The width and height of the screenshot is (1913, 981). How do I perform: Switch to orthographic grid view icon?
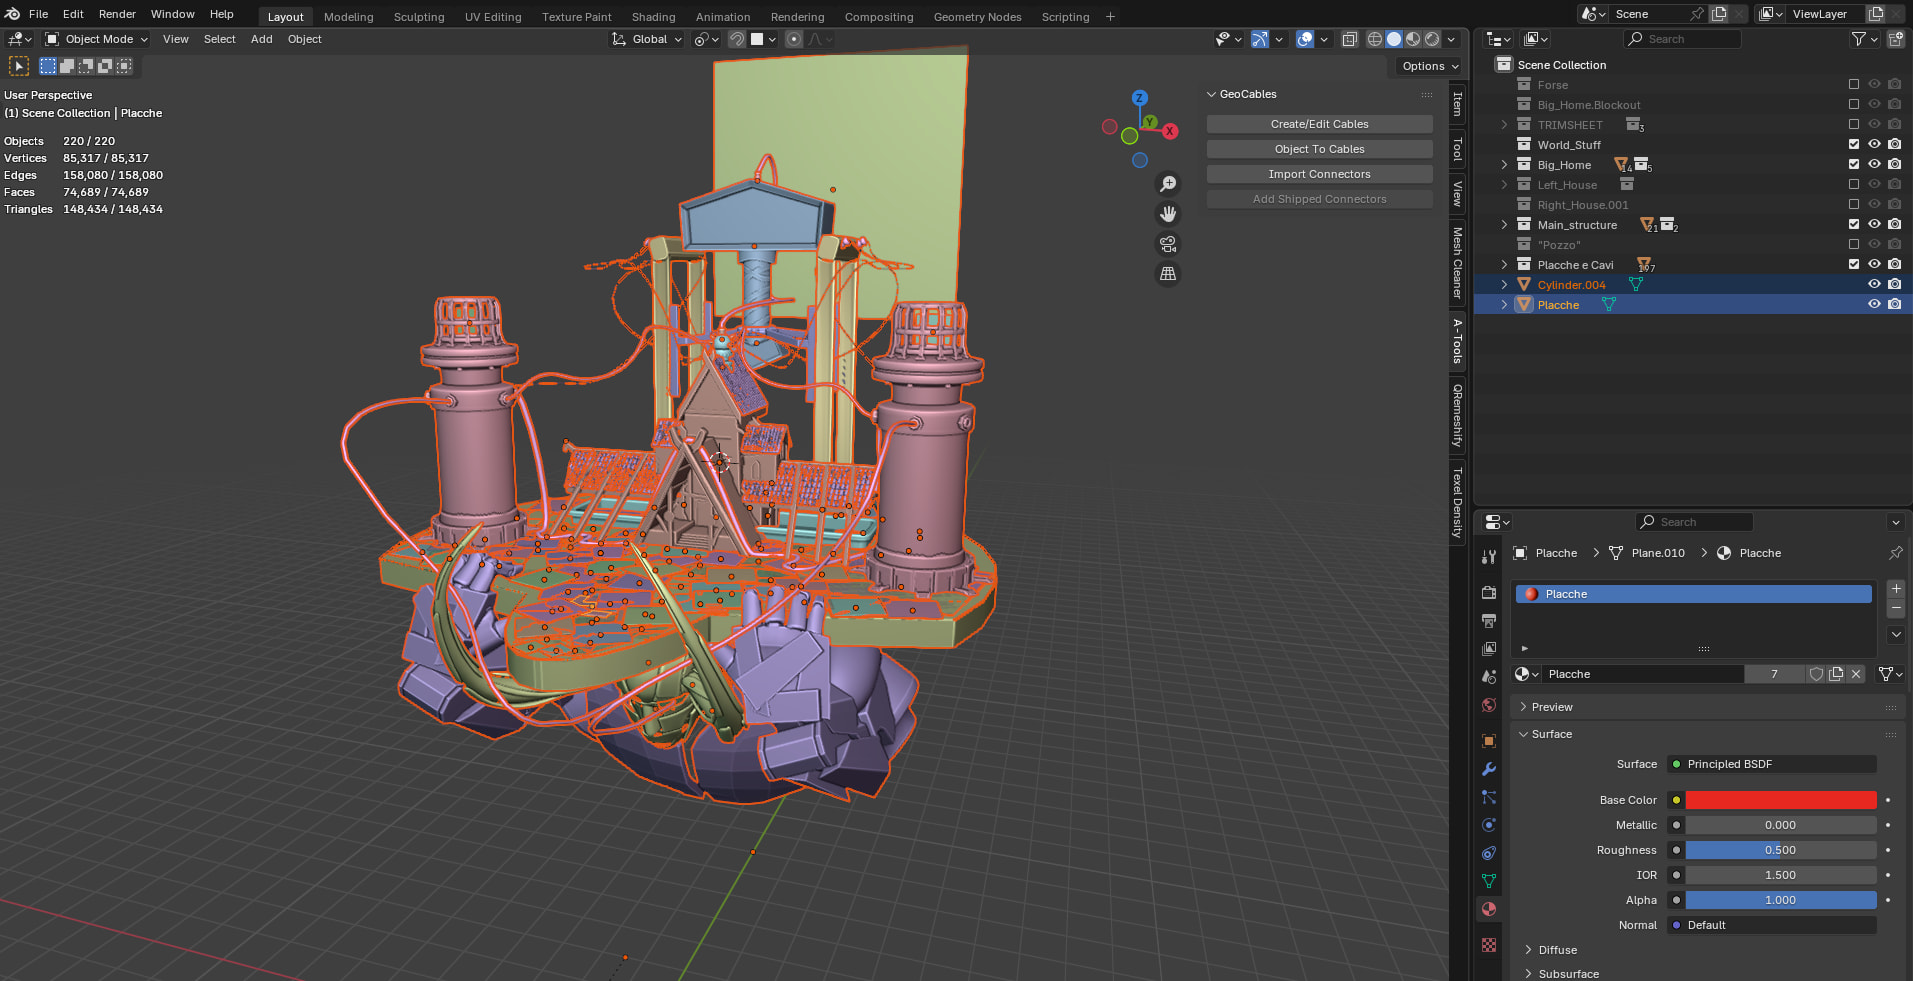pyautogui.click(x=1167, y=274)
